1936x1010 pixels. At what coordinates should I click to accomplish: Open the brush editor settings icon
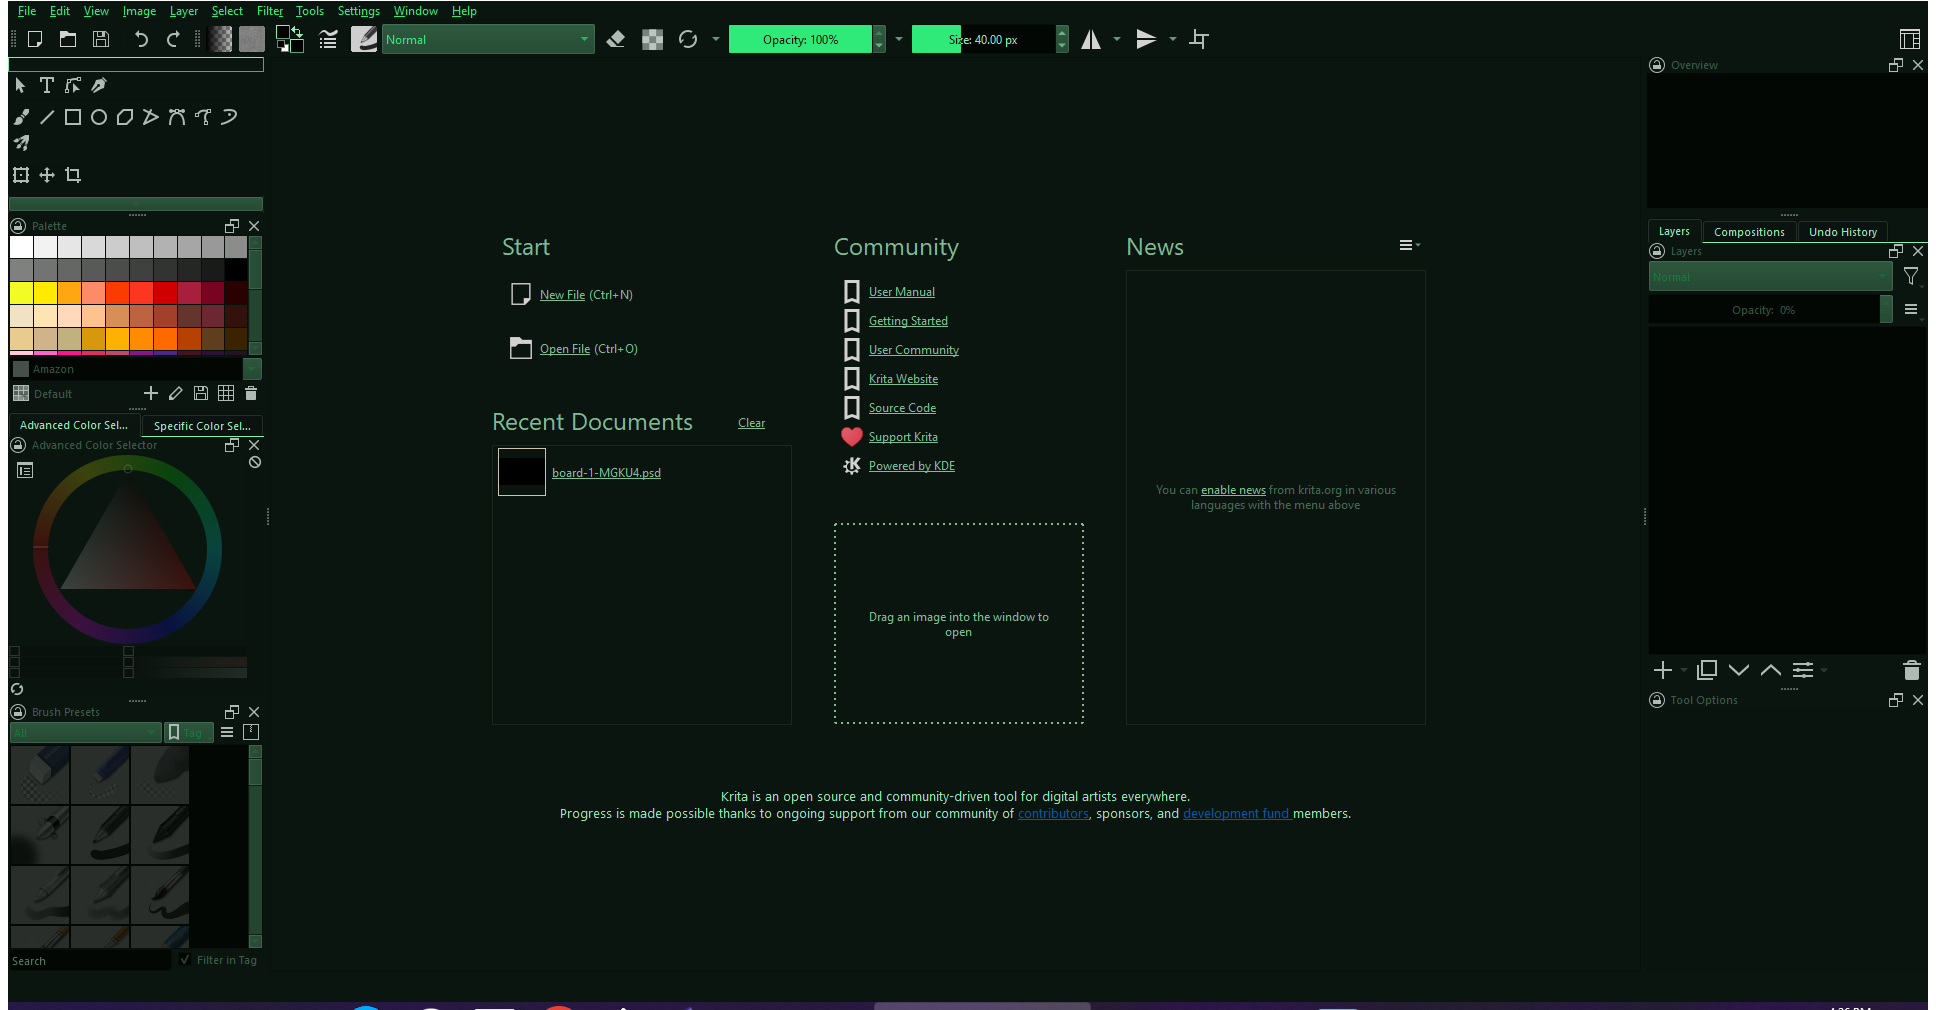click(x=328, y=39)
